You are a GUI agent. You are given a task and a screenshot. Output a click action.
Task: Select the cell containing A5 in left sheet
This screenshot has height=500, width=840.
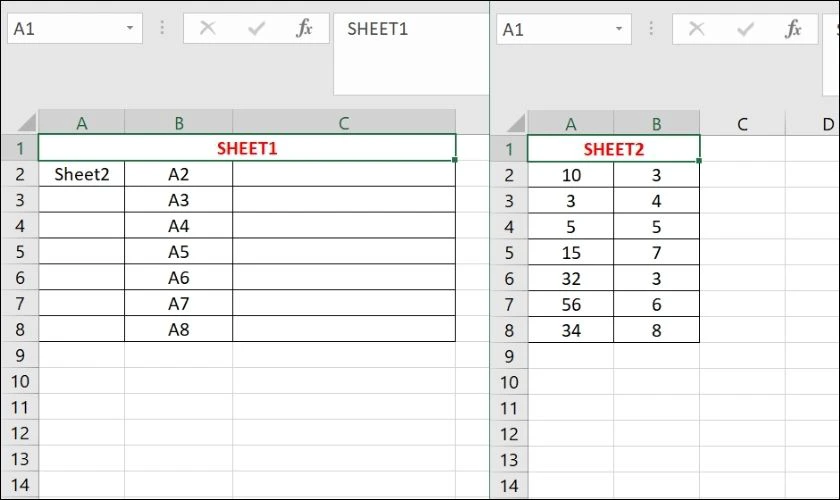[x=178, y=251]
